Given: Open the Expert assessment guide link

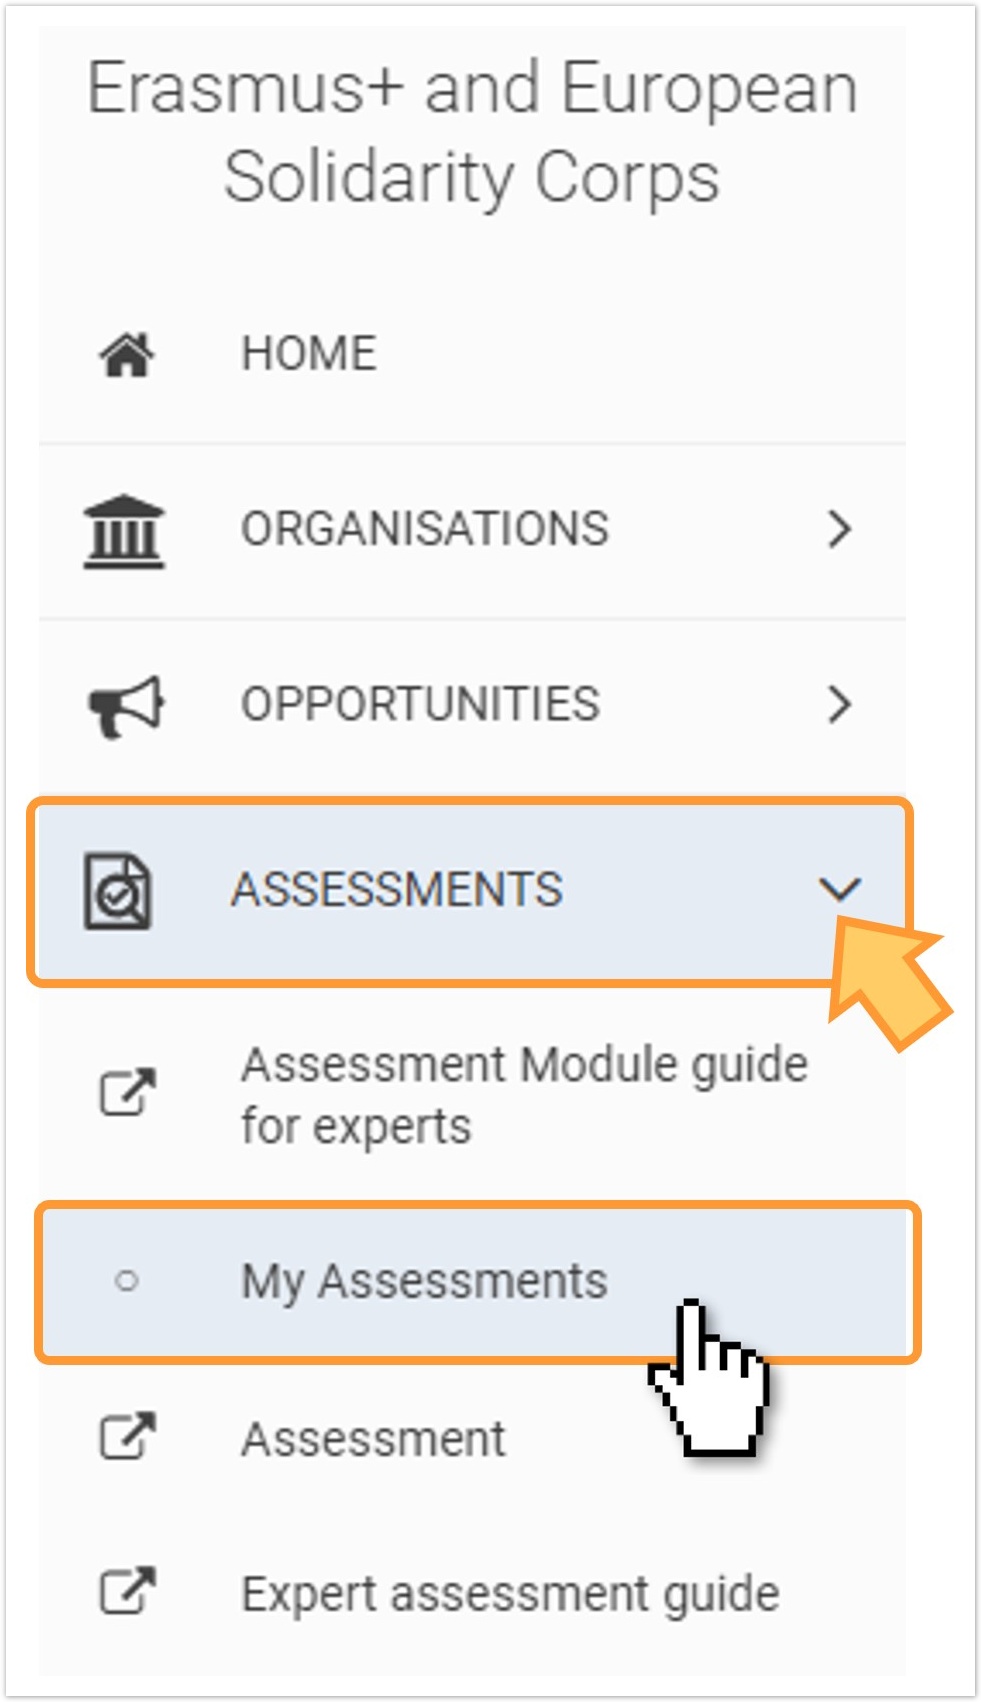Looking at the screenshot, I should tap(511, 1595).
